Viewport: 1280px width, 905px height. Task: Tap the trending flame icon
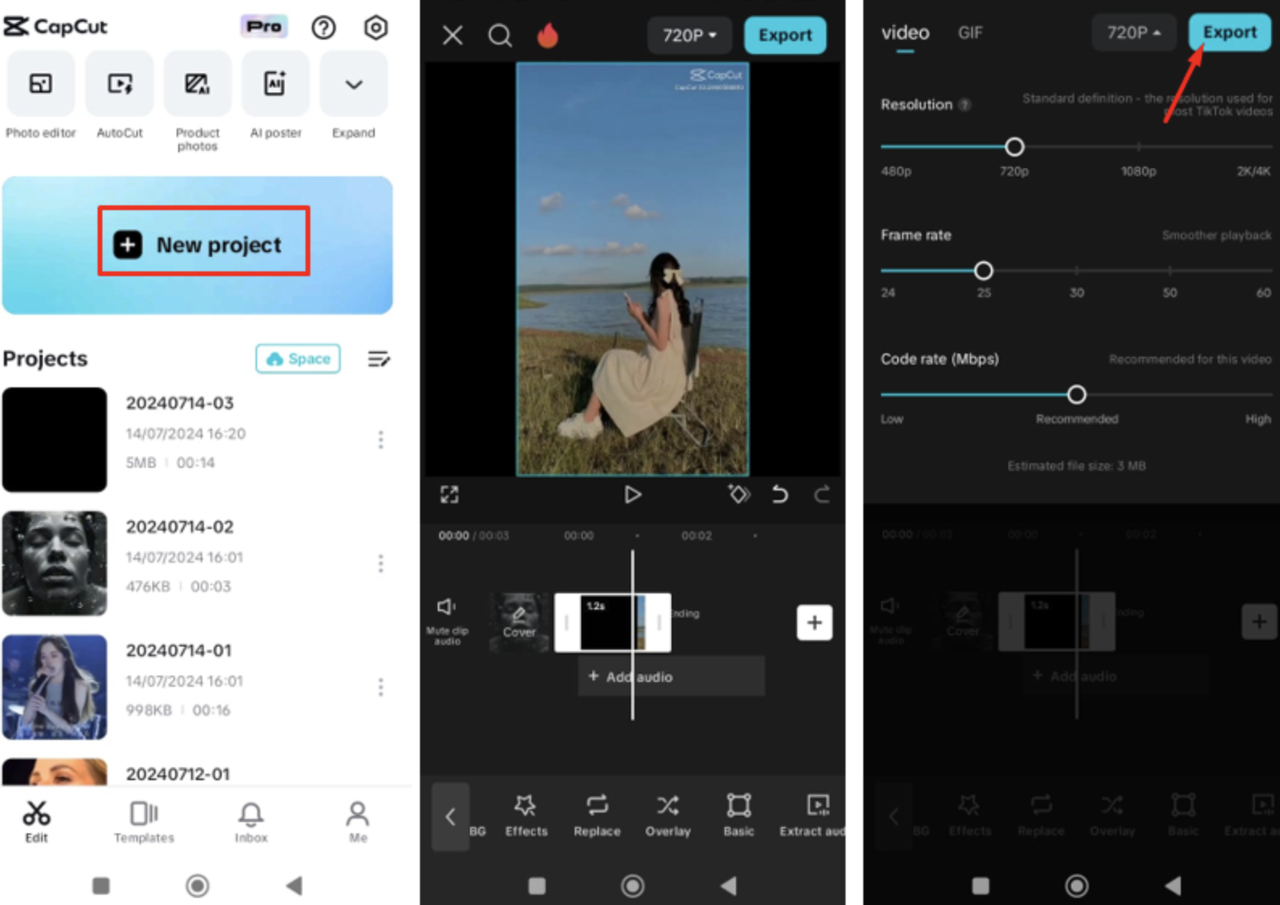click(548, 35)
